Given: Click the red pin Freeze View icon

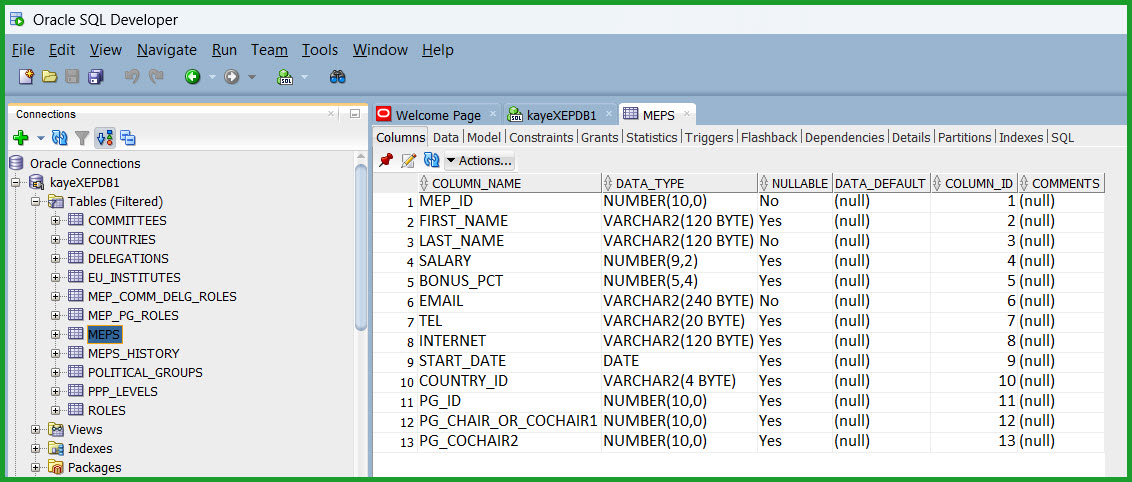Looking at the screenshot, I should pos(386,160).
